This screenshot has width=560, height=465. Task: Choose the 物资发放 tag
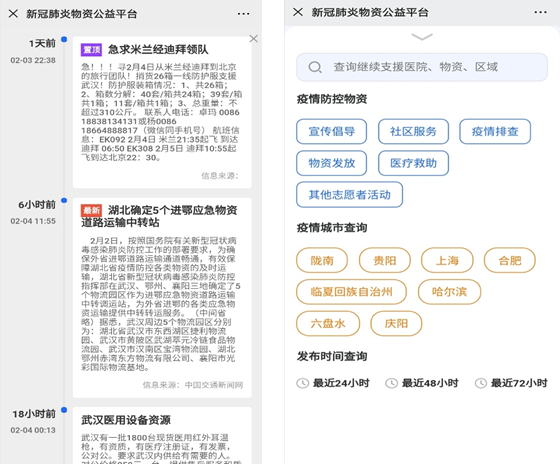click(x=331, y=163)
